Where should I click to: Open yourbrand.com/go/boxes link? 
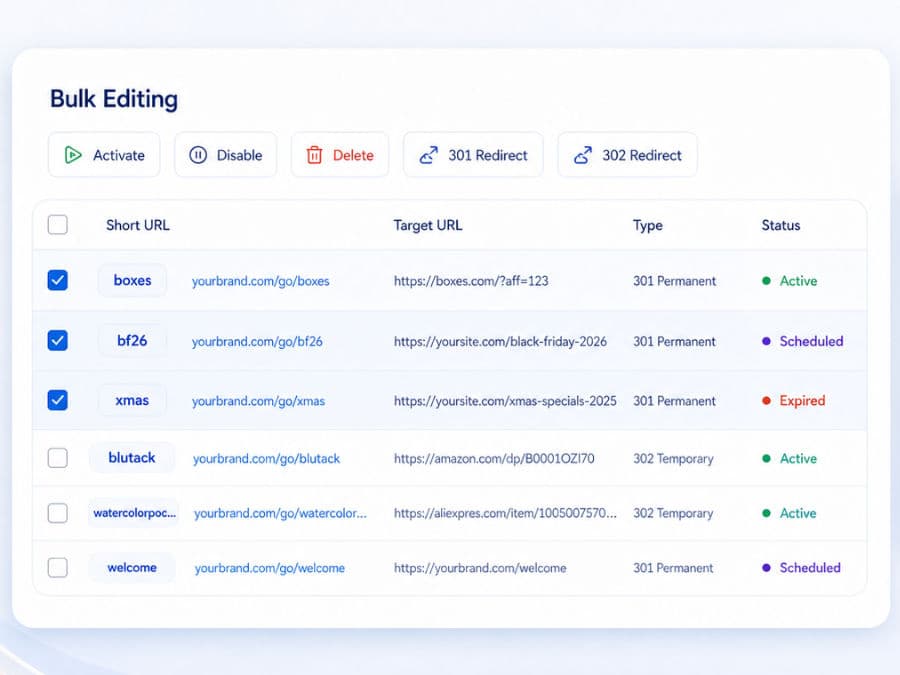261,281
